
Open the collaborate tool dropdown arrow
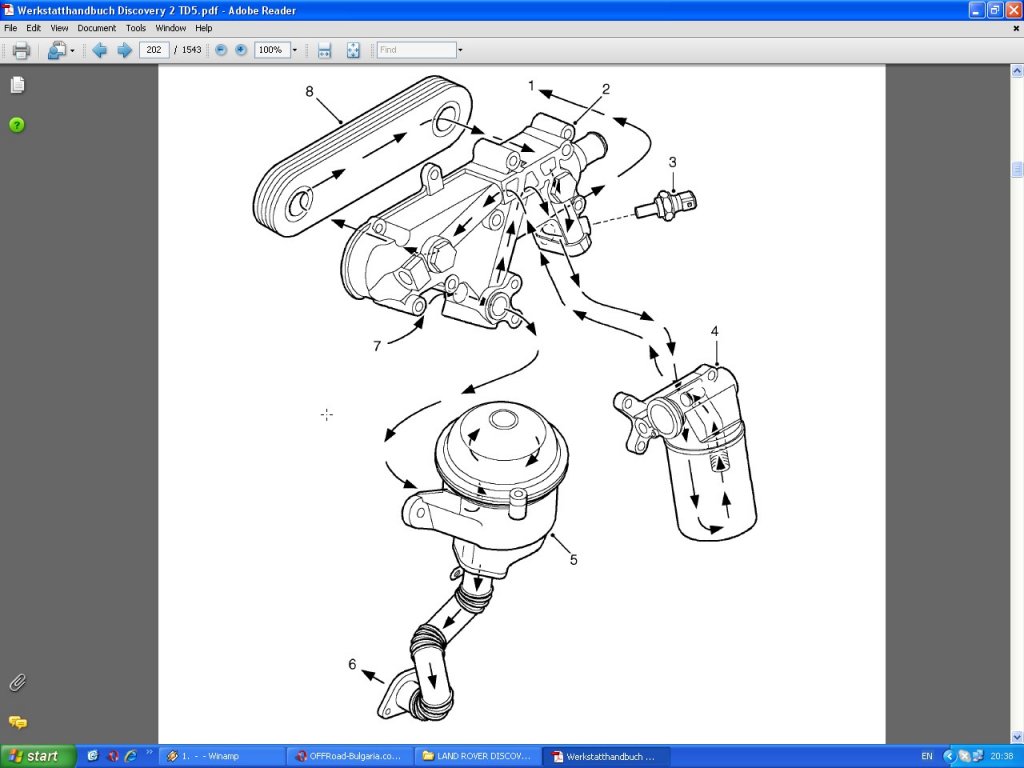coord(72,50)
